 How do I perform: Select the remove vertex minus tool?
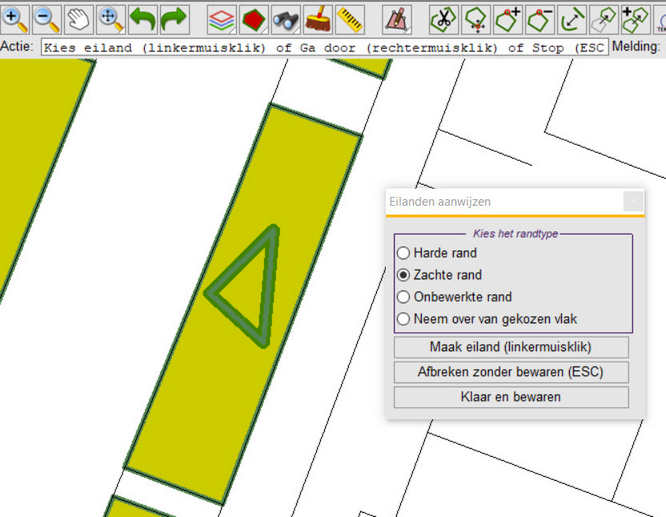pyautogui.click(x=539, y=20)
